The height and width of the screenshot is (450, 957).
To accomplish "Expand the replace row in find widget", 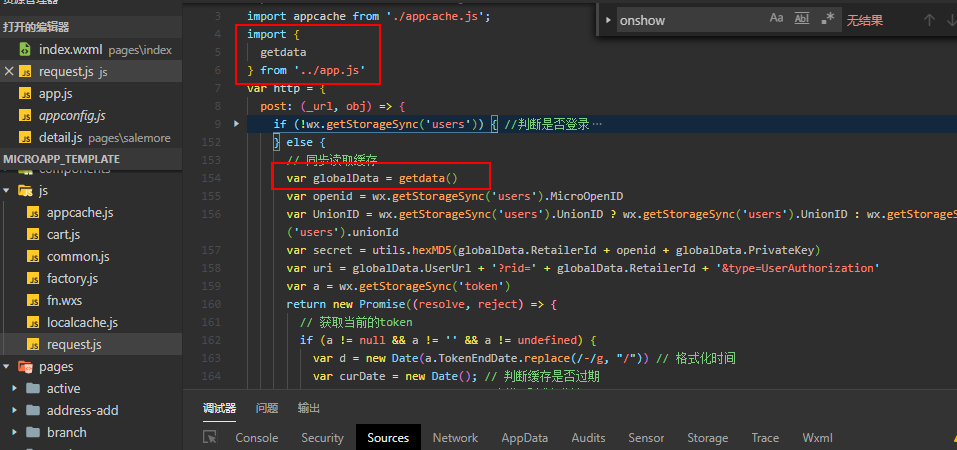I will (x=608, y=20).
